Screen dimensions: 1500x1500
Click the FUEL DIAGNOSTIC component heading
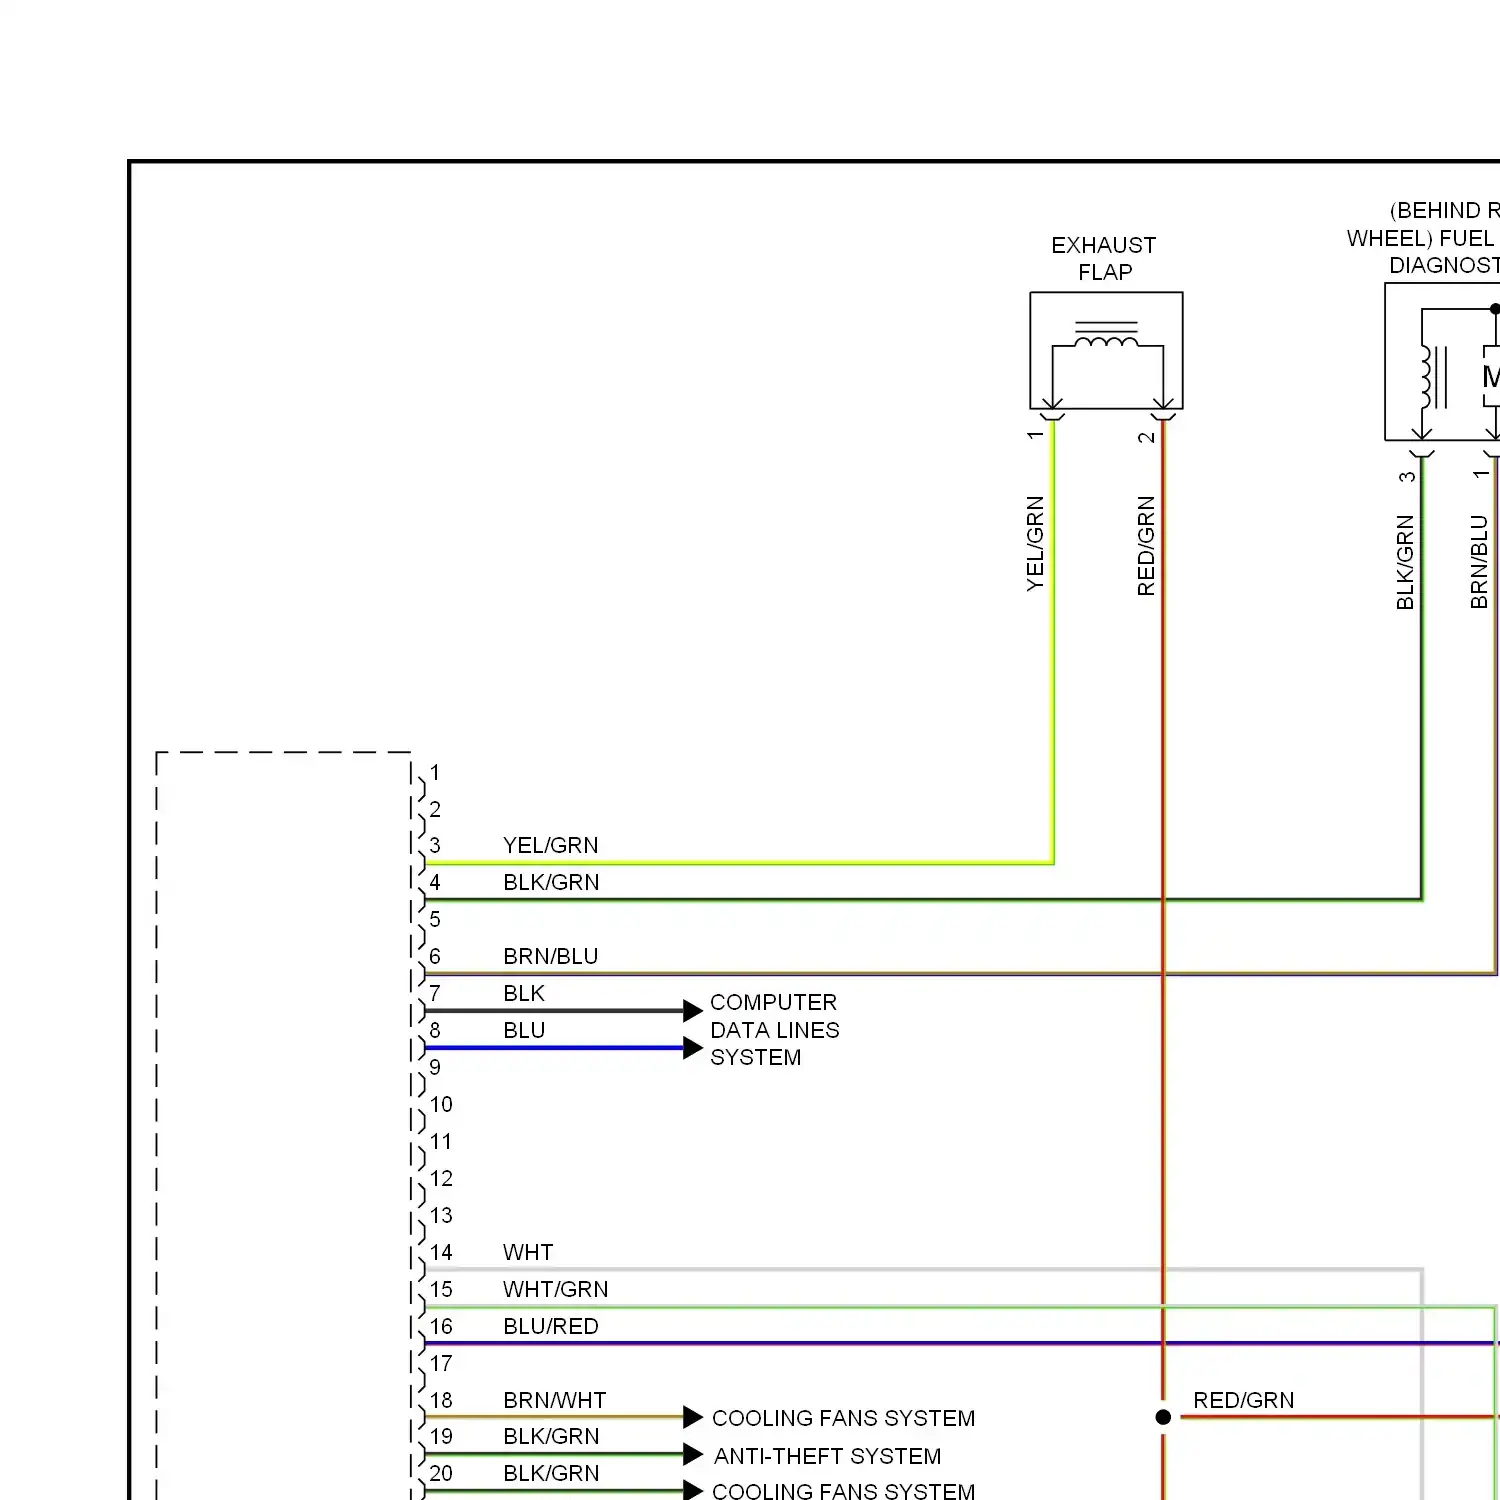(1422, 238)
